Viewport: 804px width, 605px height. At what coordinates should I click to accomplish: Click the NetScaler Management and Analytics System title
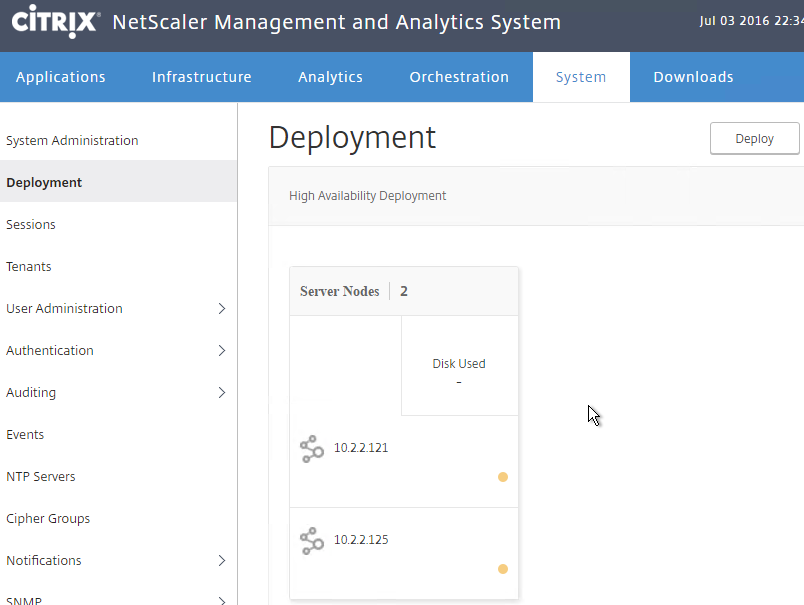coord(336,22)
